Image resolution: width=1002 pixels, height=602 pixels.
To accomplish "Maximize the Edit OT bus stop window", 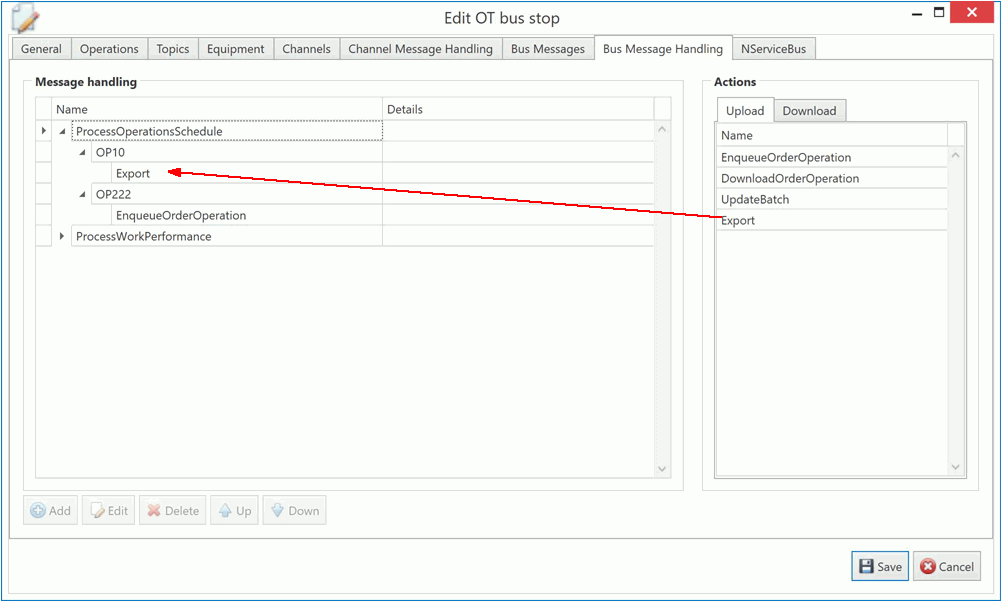I will point(939,13).
